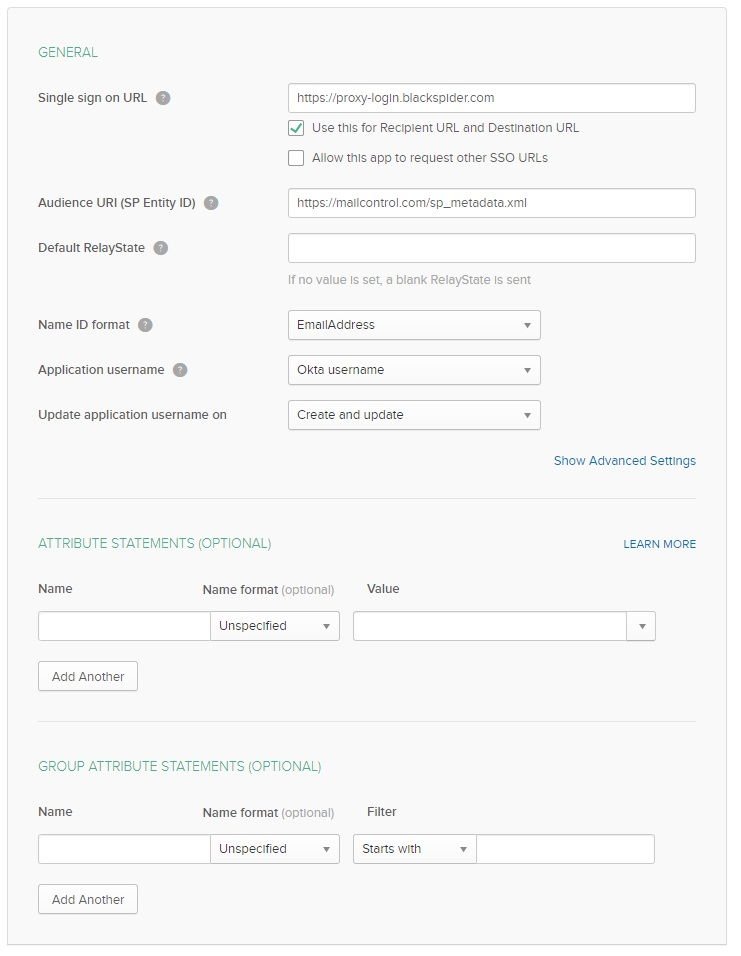Image resolution: width=741 pixels, height=956 pixels.
Task: Open Application username dropdown
Action: point(414,370)
